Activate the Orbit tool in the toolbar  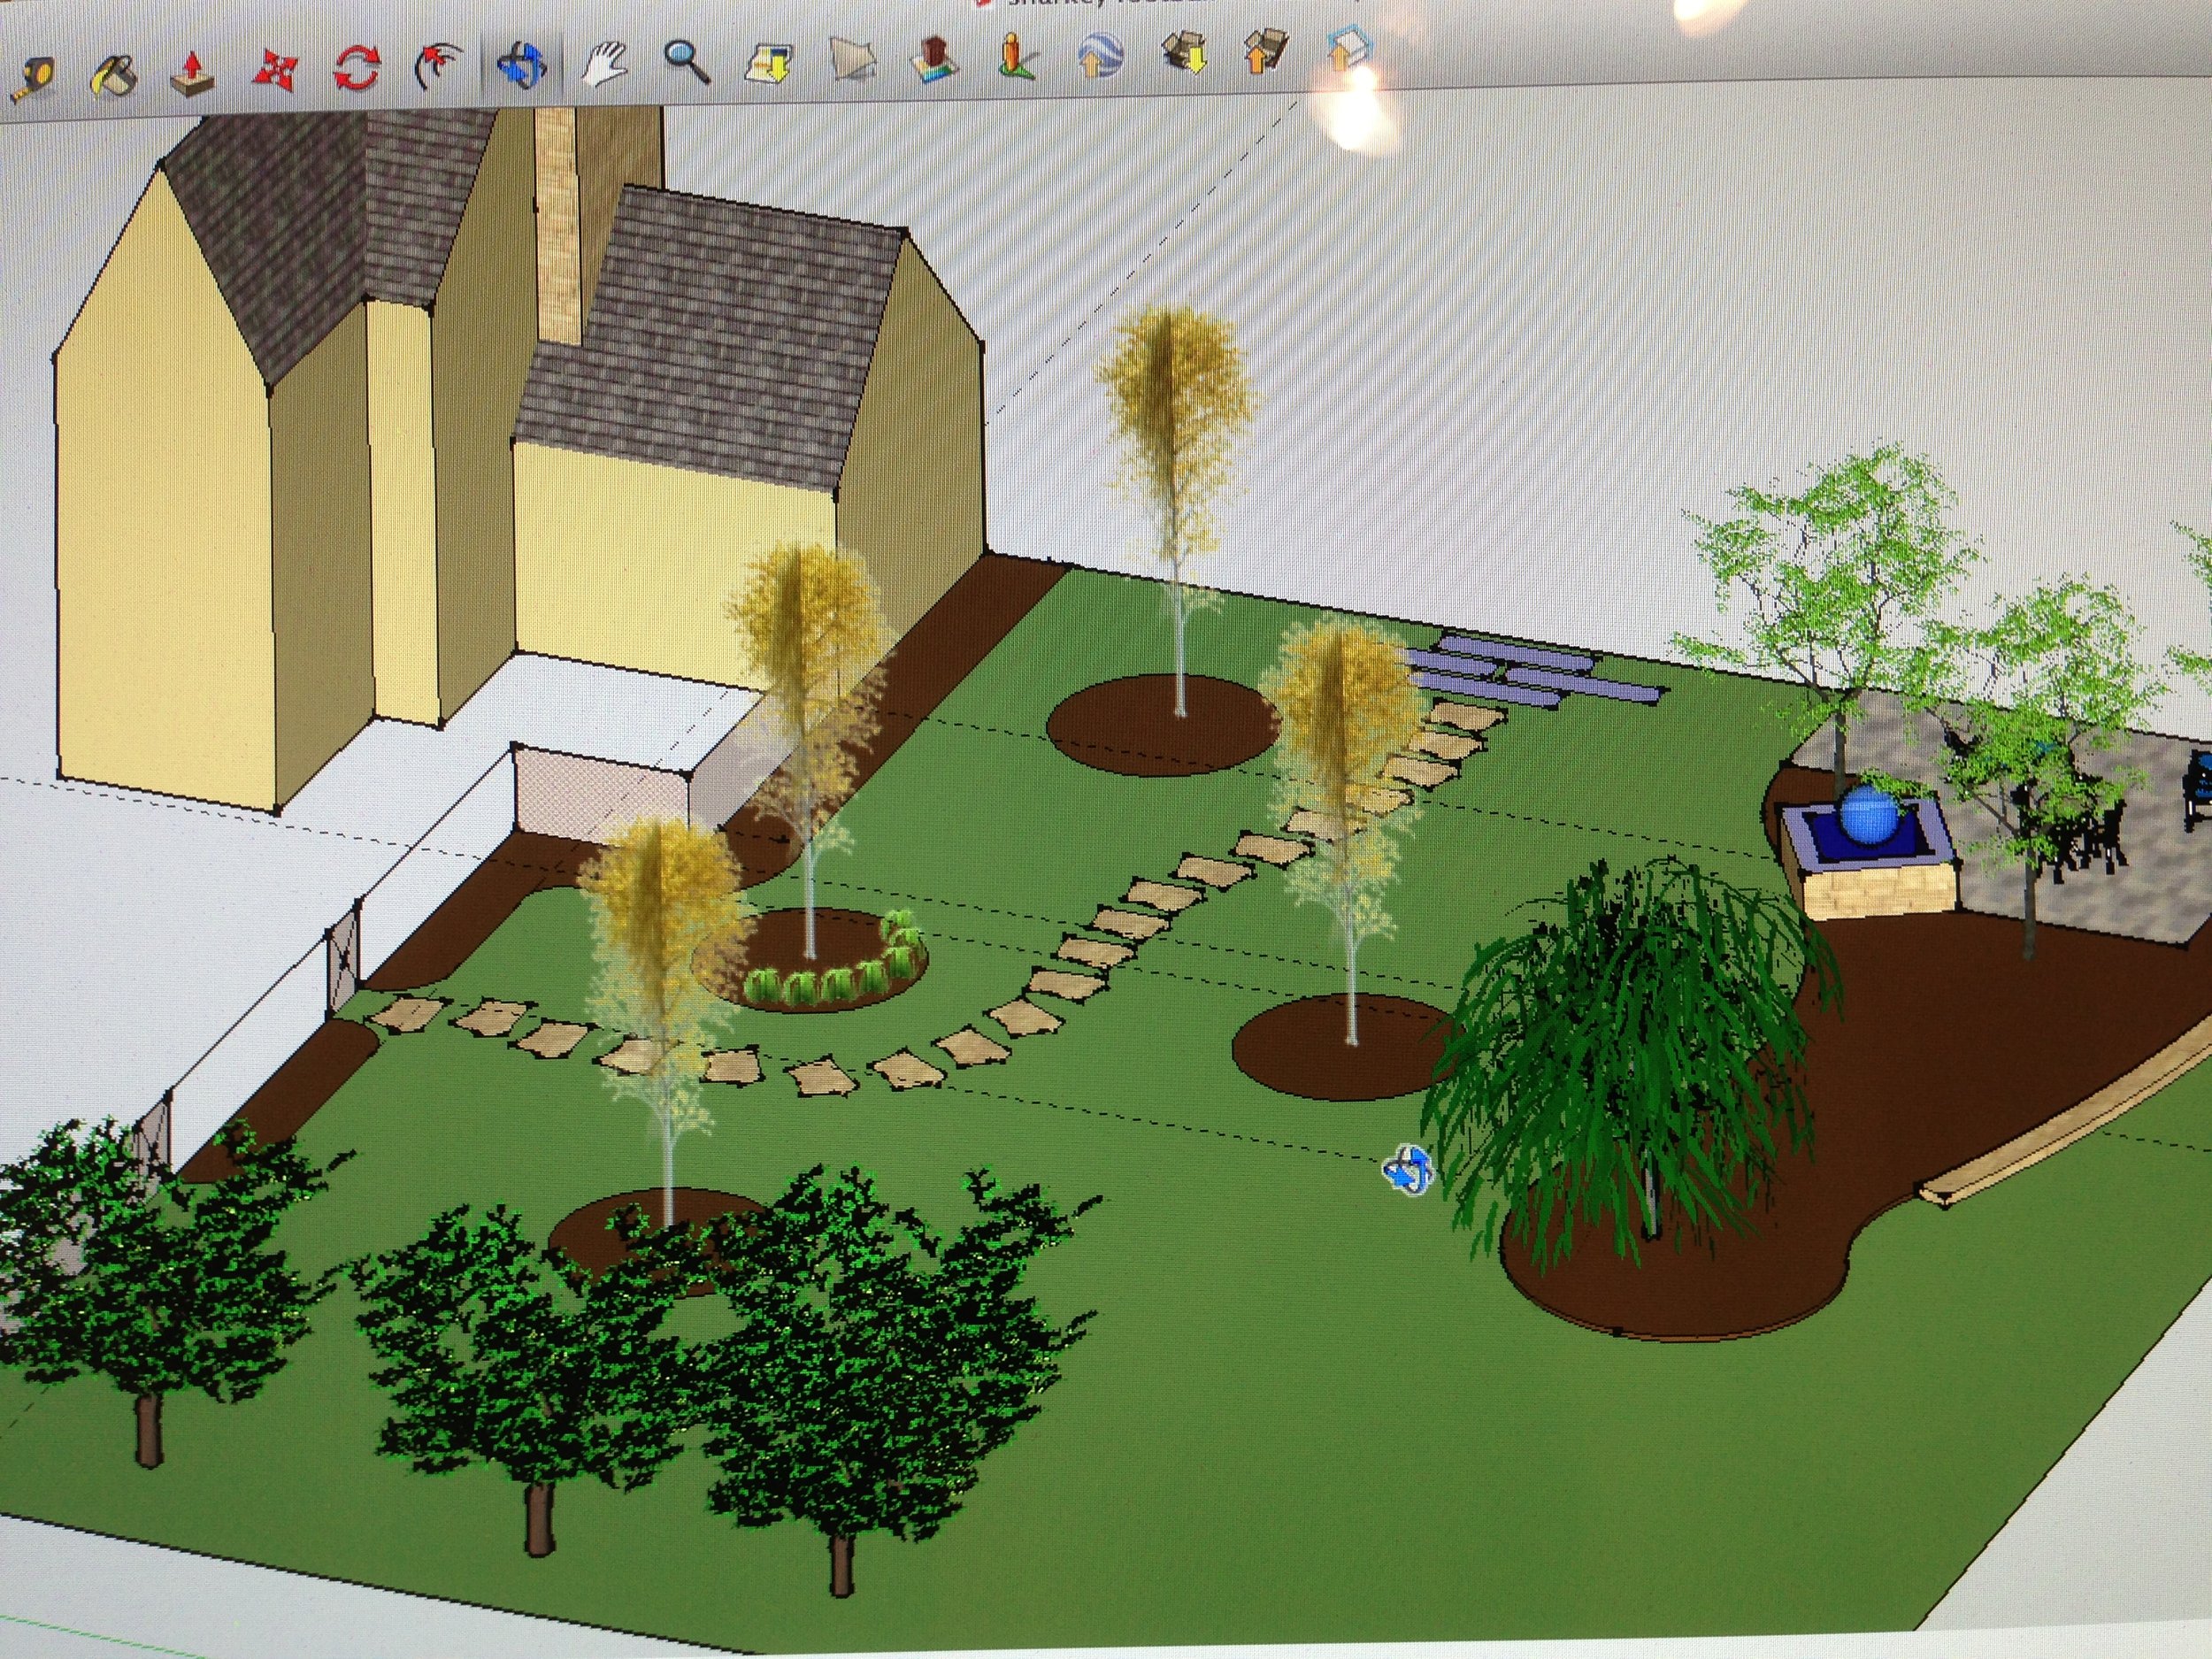(x=521, y=65)
